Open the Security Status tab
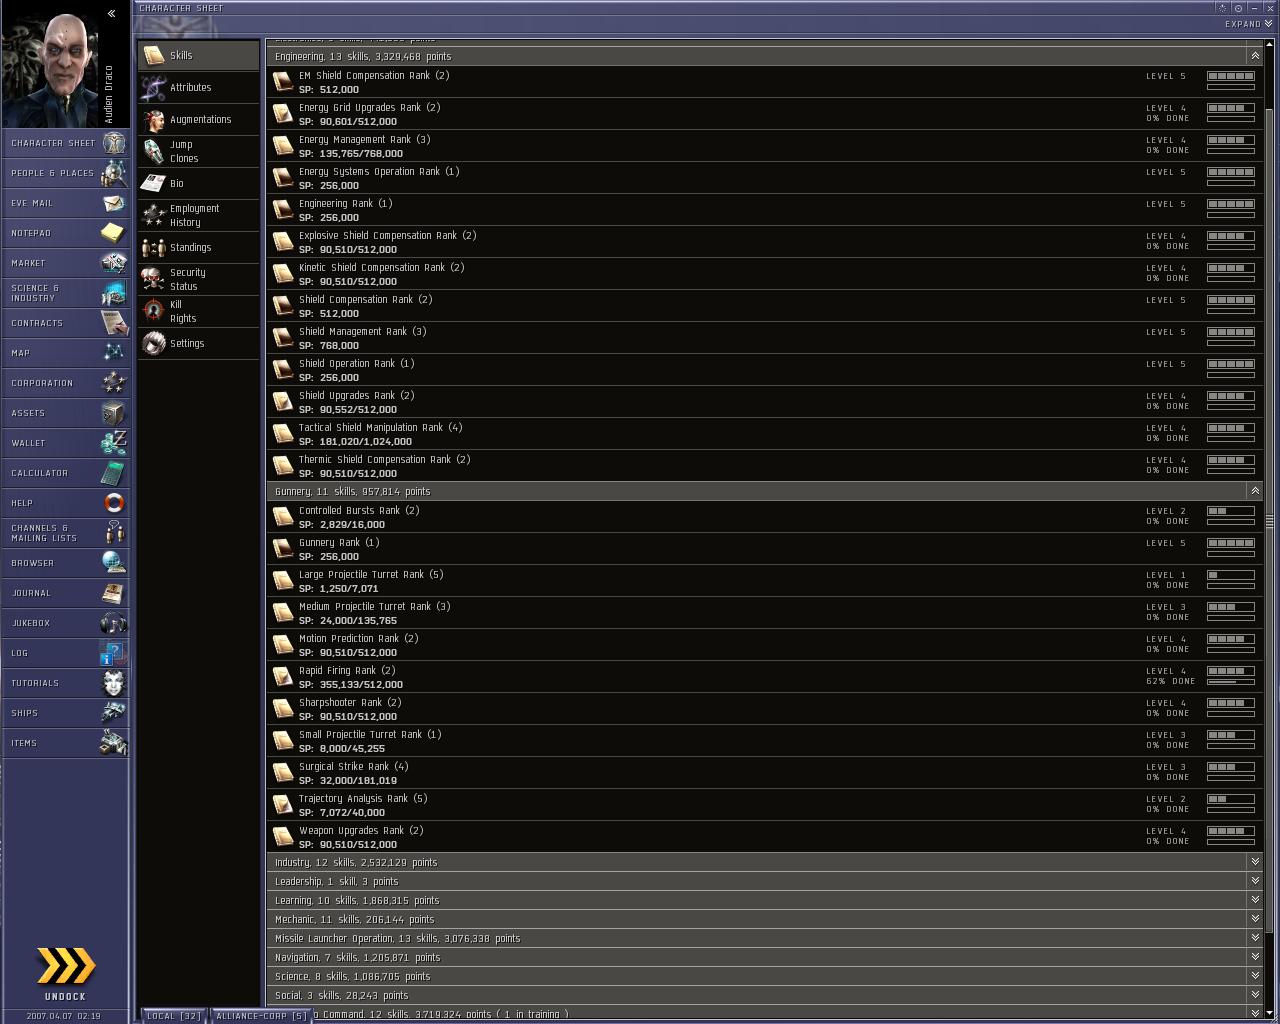 coord(199,280)
